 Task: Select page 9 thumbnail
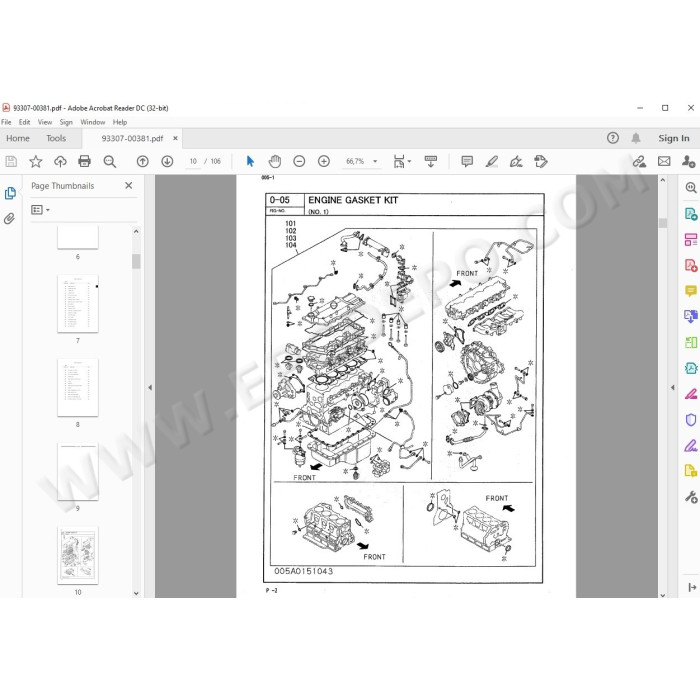(78, 471)
